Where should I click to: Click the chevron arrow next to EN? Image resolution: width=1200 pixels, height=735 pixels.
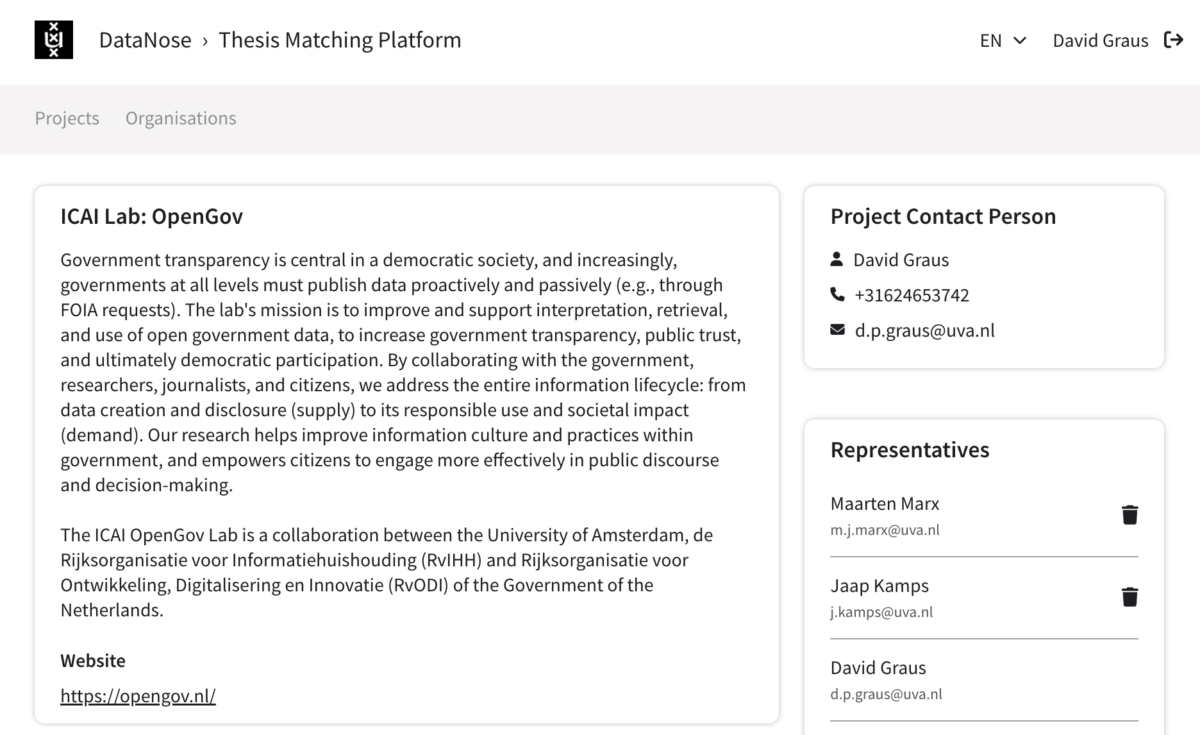(1020, 41)
